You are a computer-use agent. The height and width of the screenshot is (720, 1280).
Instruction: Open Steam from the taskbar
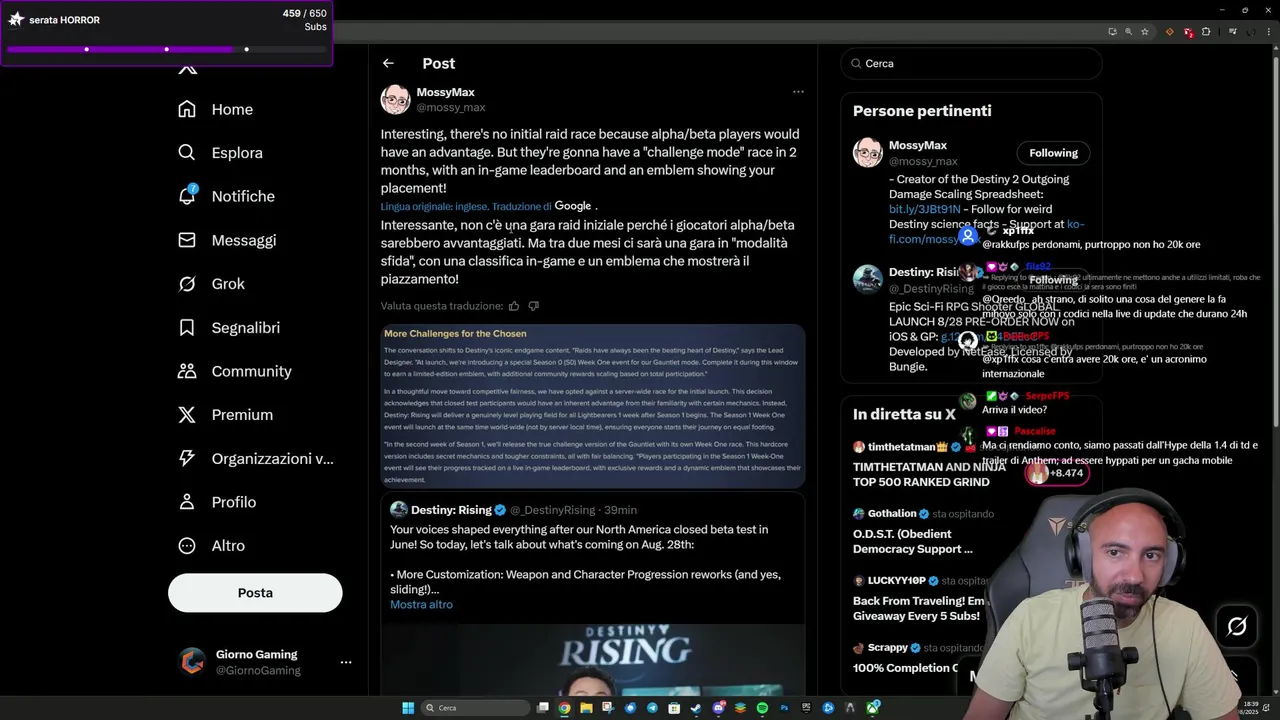coord(696,708)
